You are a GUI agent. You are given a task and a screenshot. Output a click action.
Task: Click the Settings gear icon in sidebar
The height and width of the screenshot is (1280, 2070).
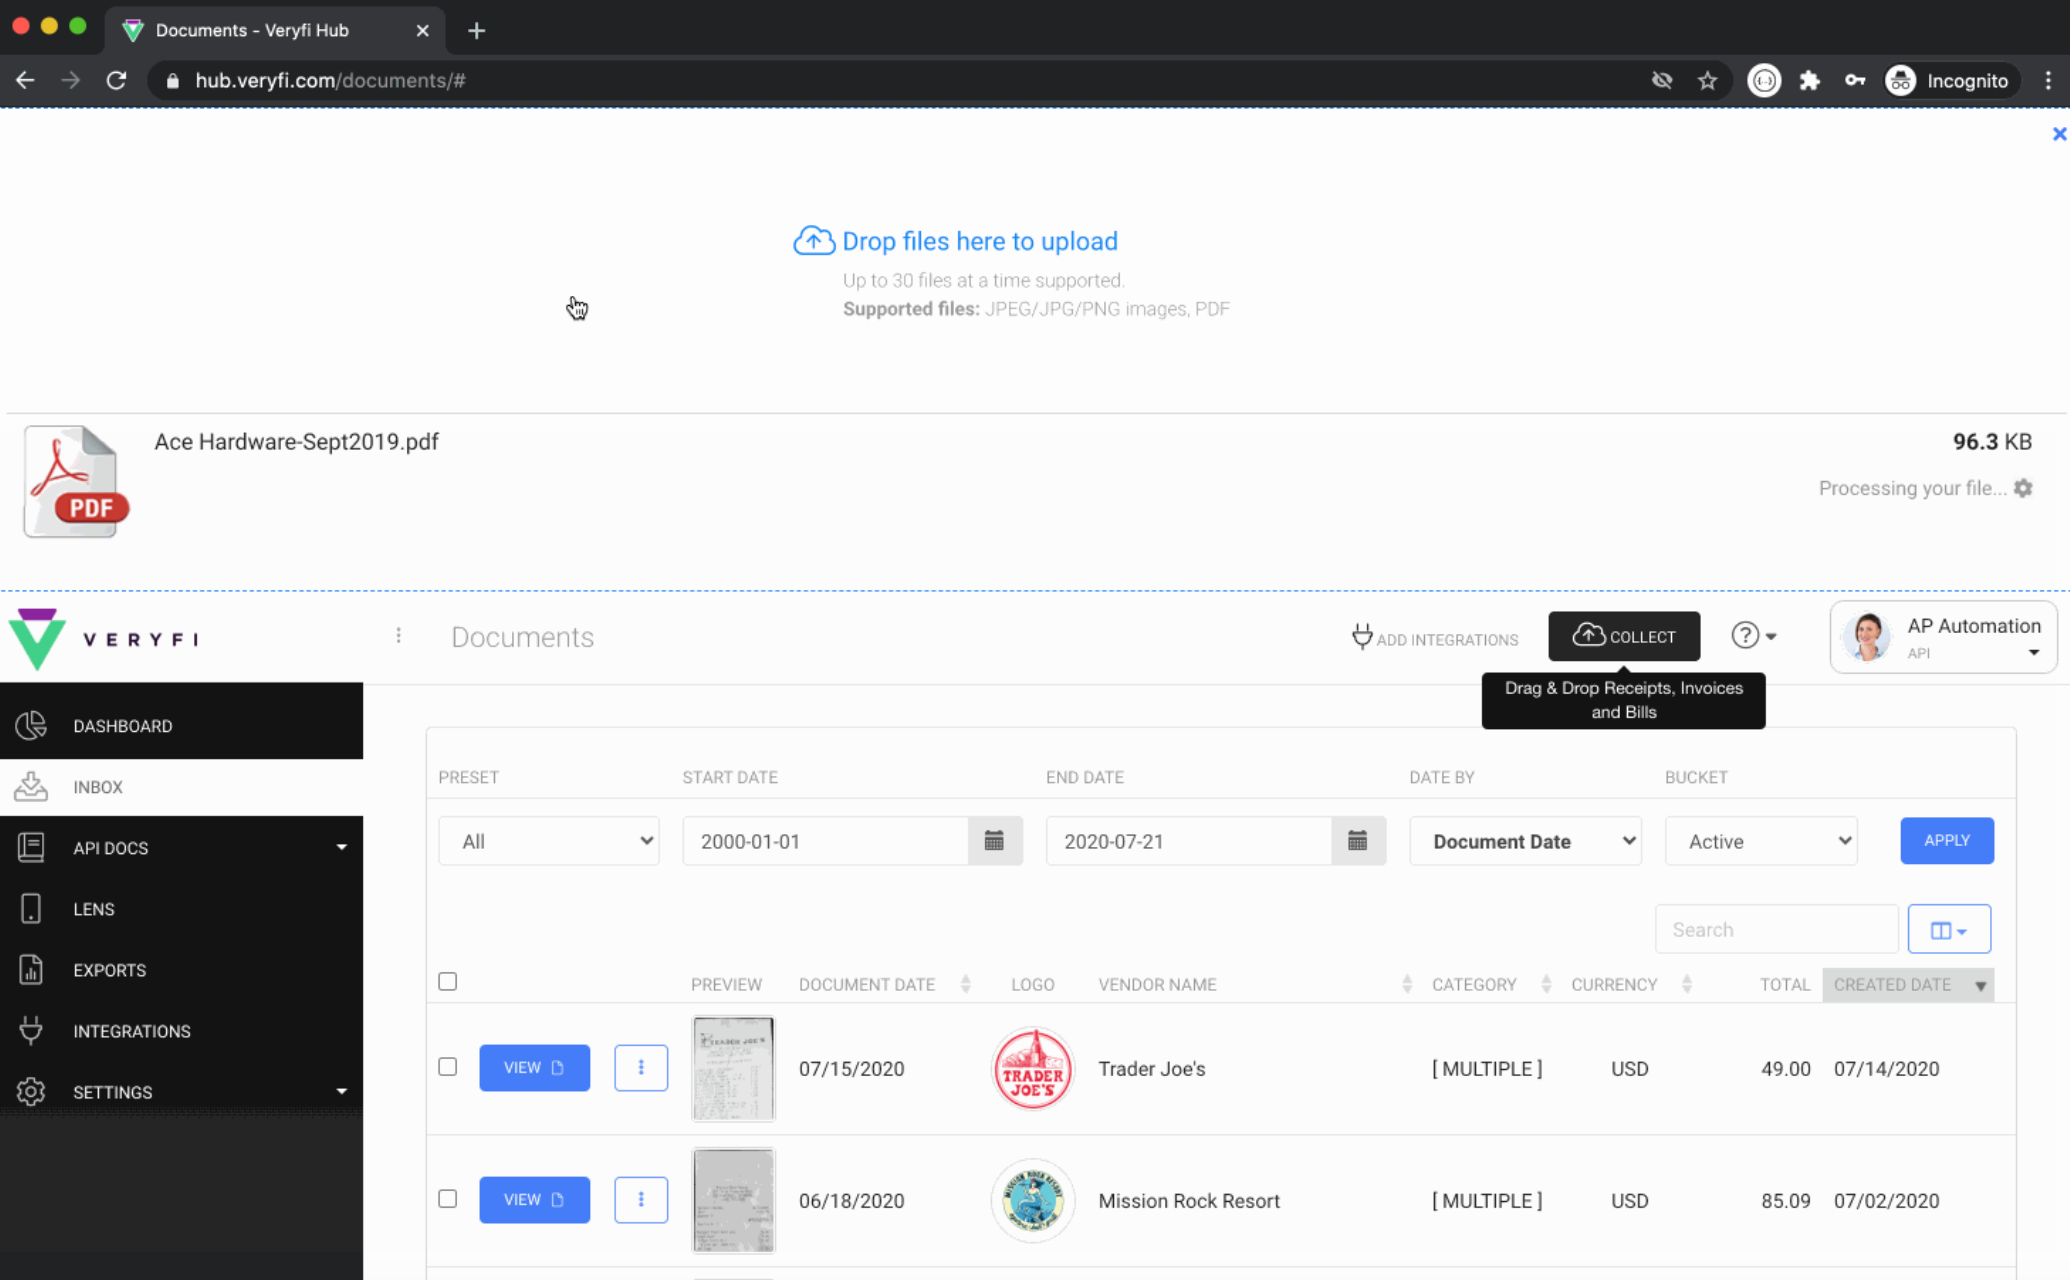[x=31, y=1092]
